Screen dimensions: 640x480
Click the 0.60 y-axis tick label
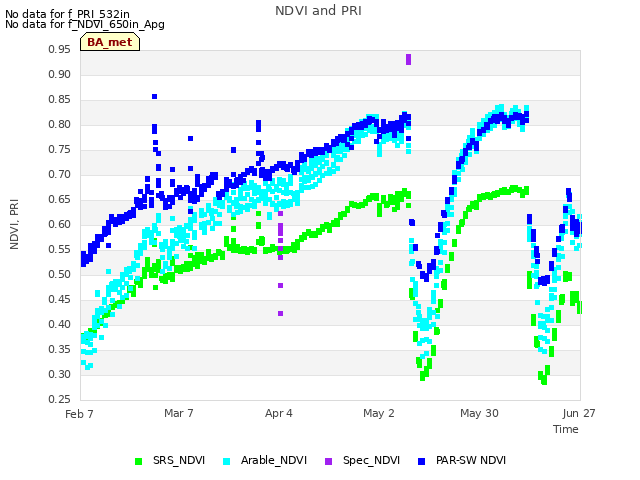(60, 224)
